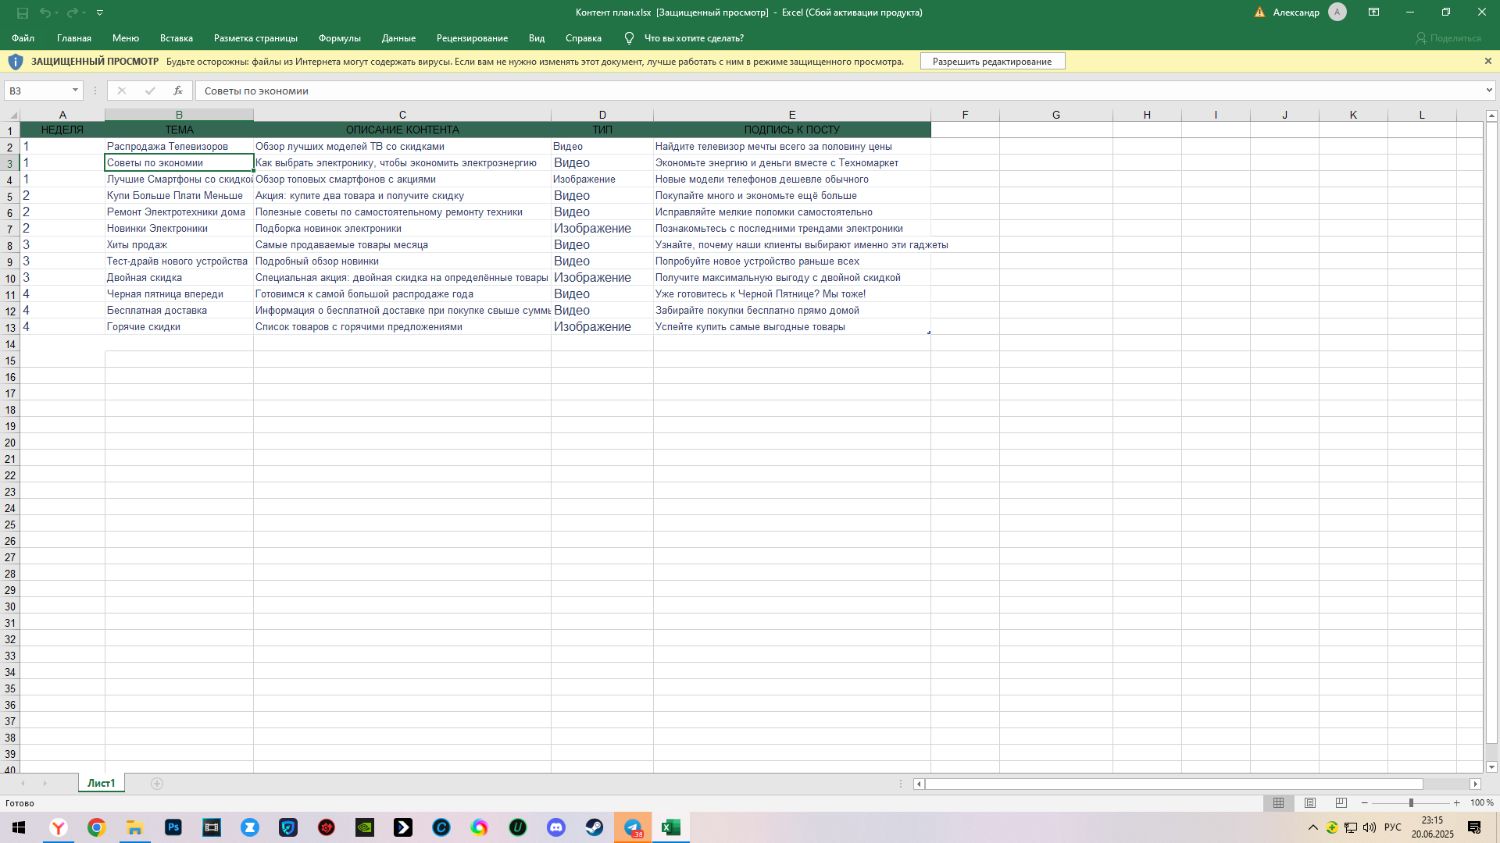Close the protected view warning bar
This screenshot has width=1500, height=843.
(x=1488, y=61)
